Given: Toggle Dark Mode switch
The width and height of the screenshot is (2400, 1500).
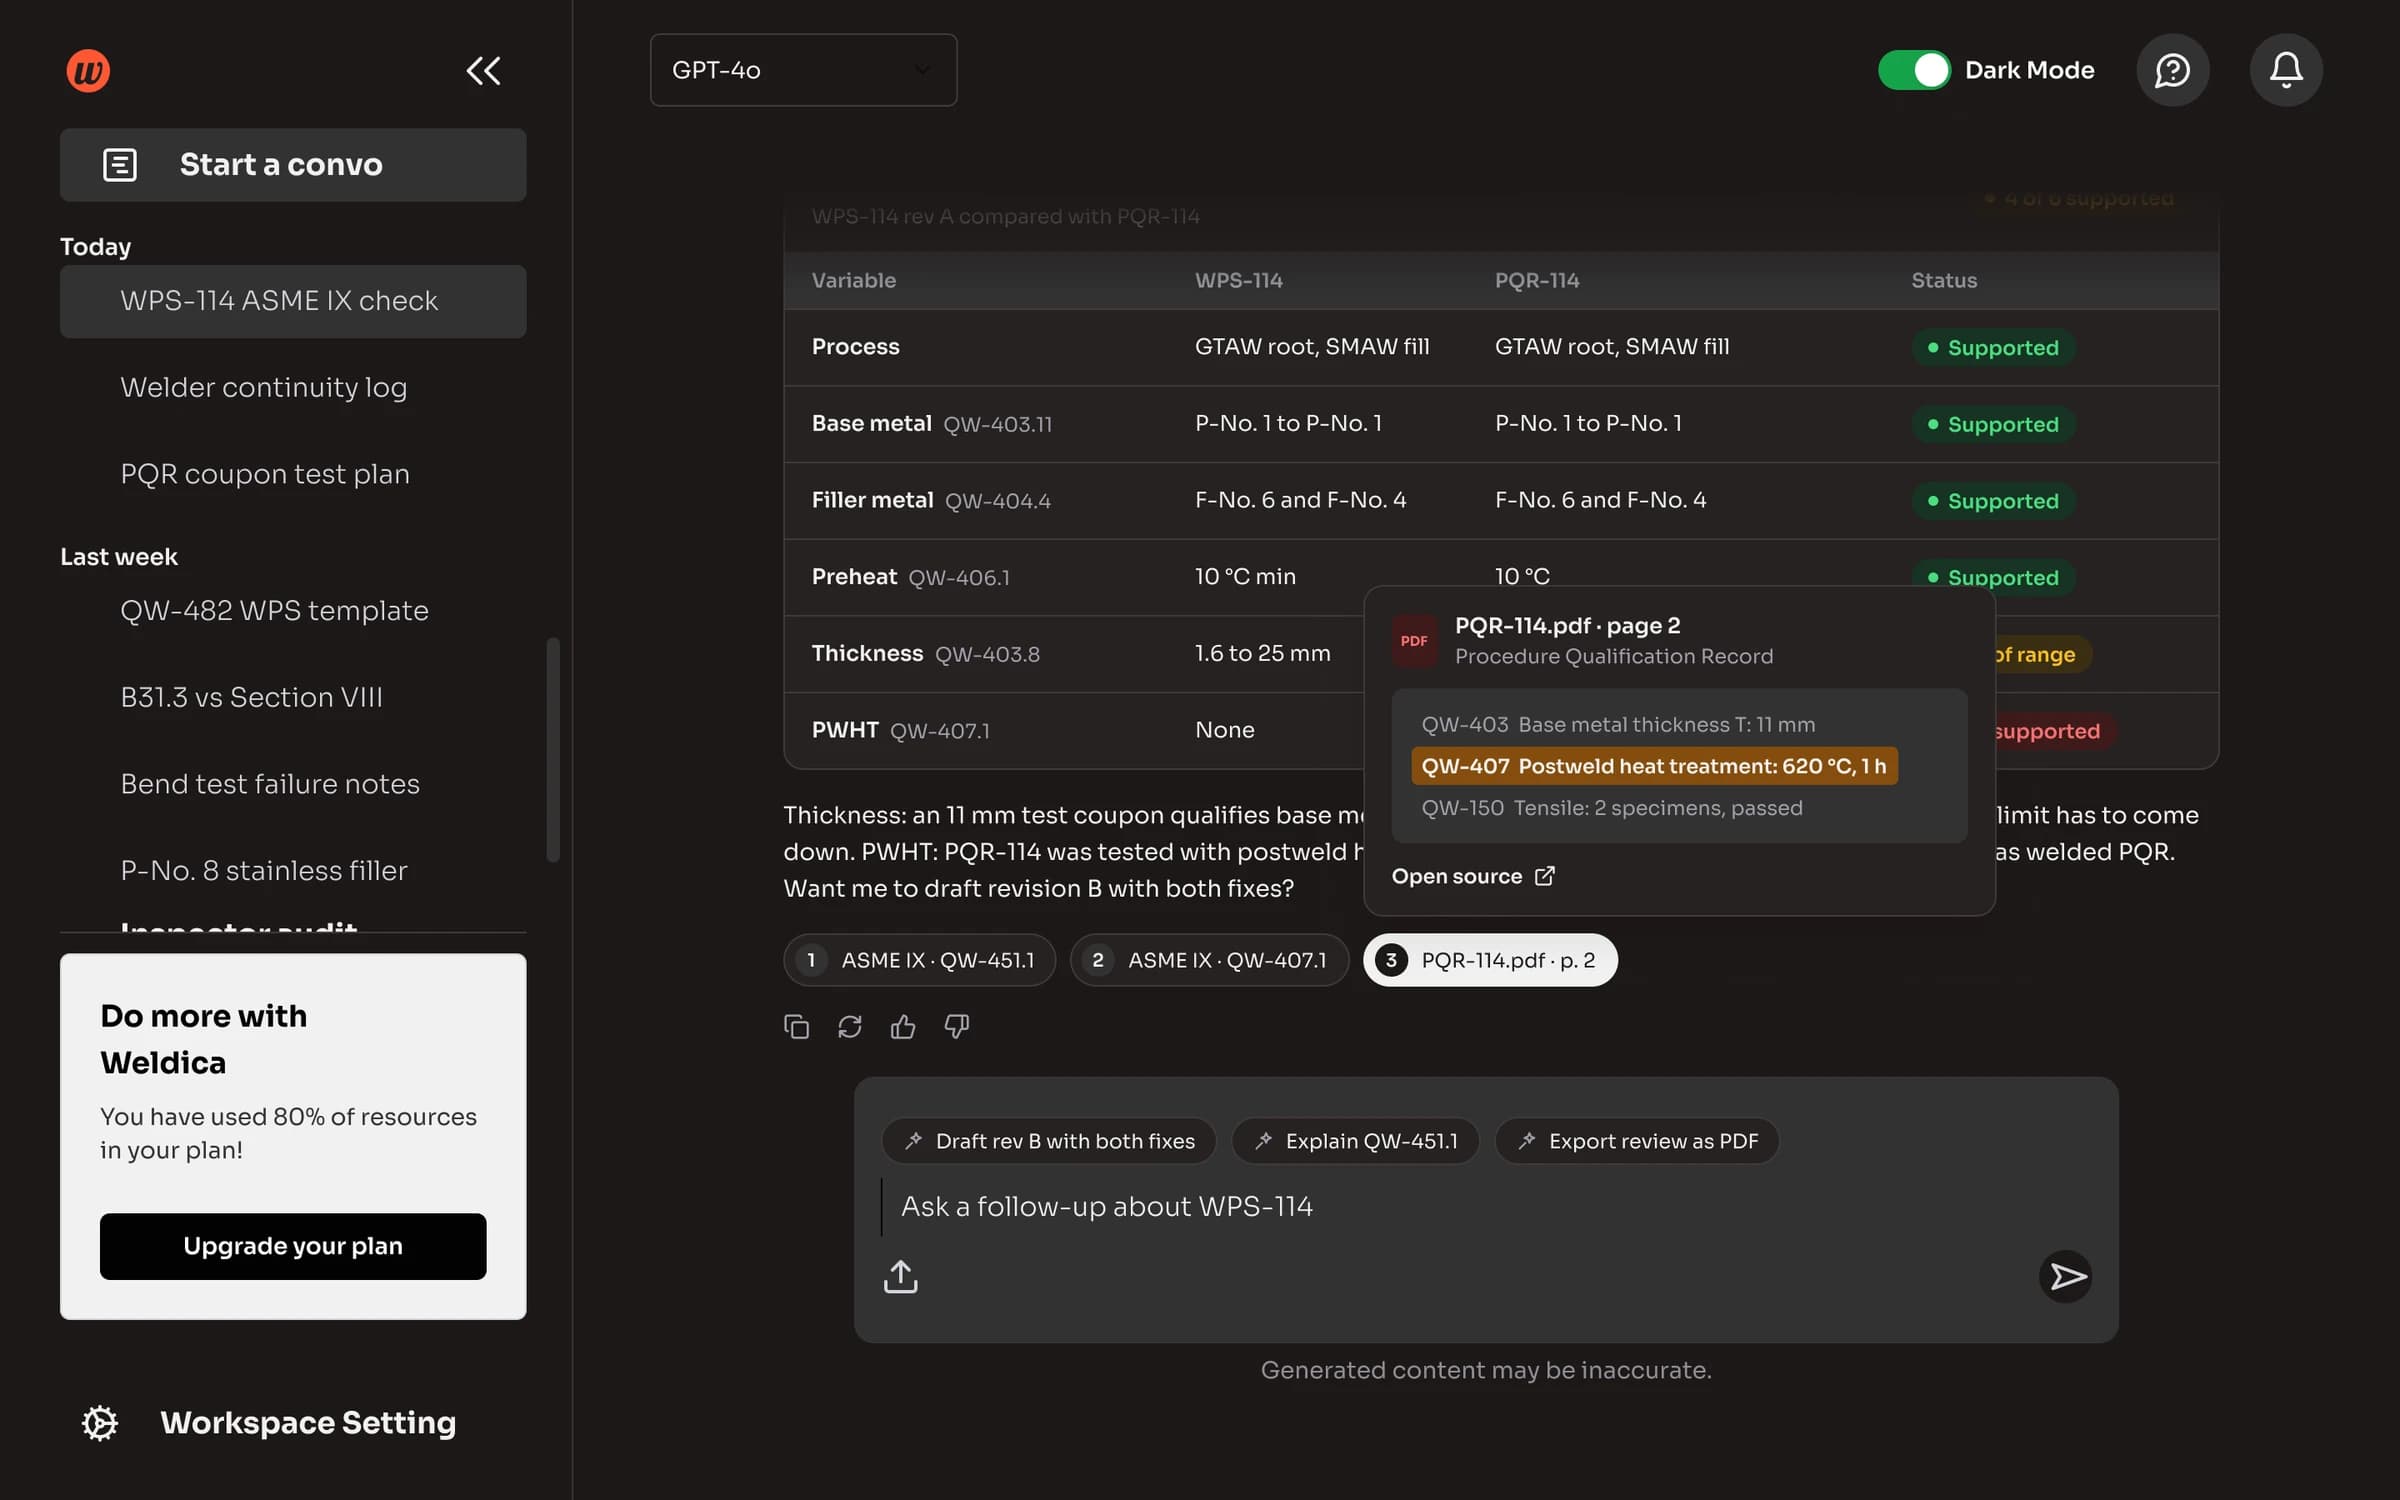Looking at the screenshot, I should (1914, 70).
